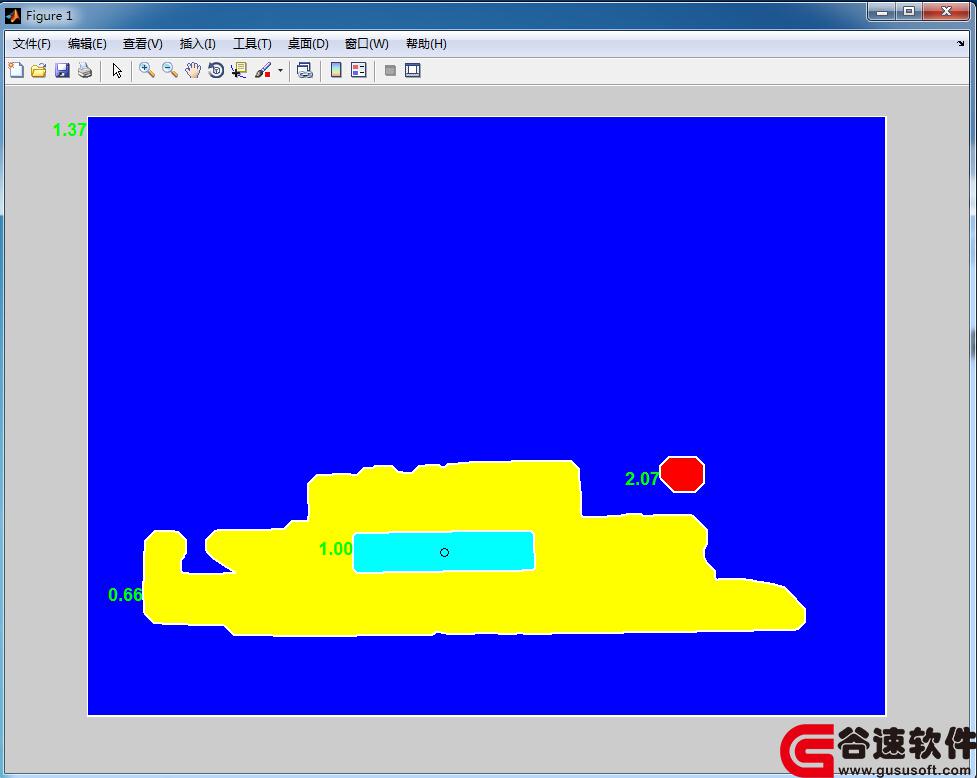Viewport: 977px width, 778px height.
Task: Click the dock figure arrow in the menu bar
Action: point(960,44)
